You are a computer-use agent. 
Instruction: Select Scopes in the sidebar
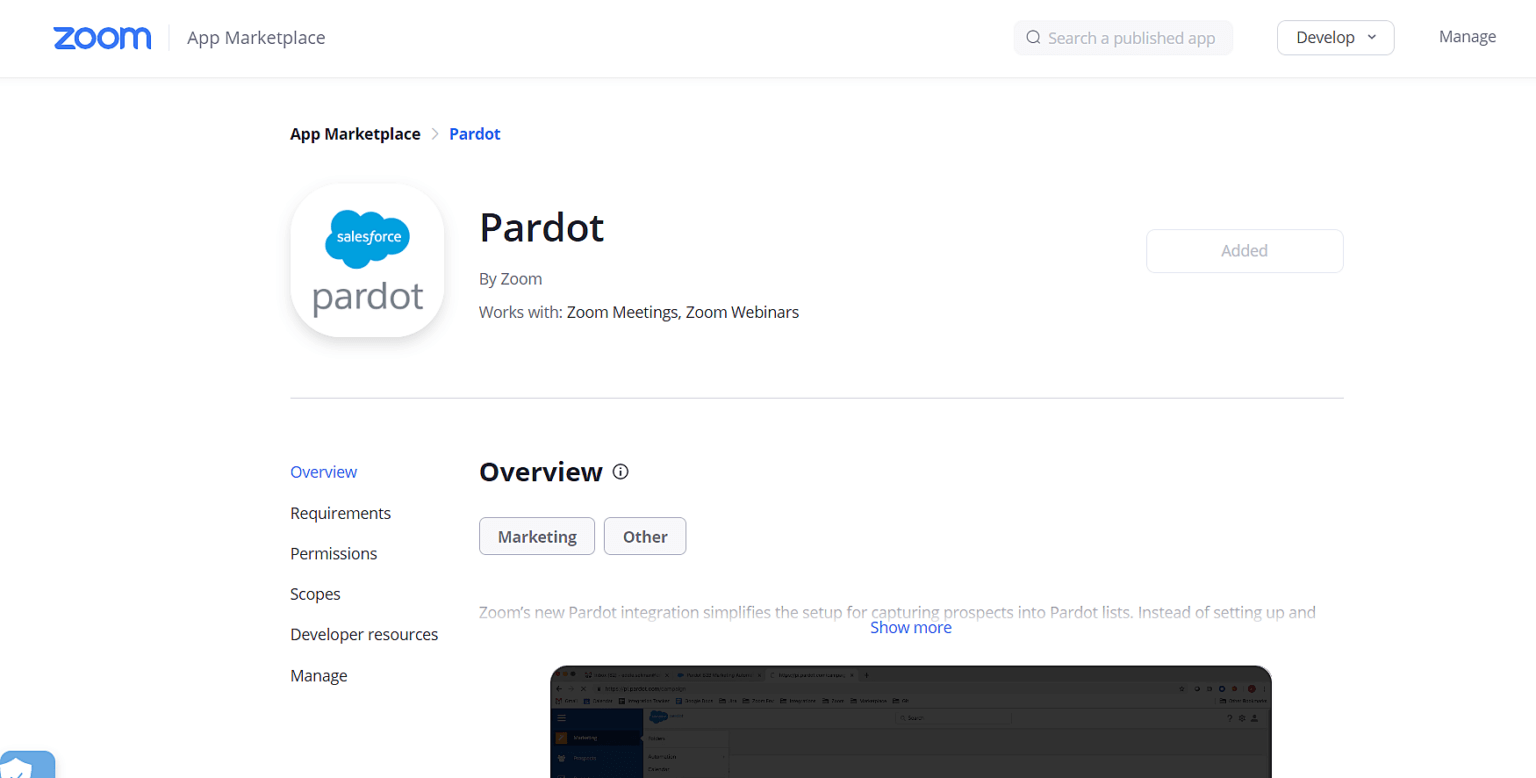click(315, 594)
